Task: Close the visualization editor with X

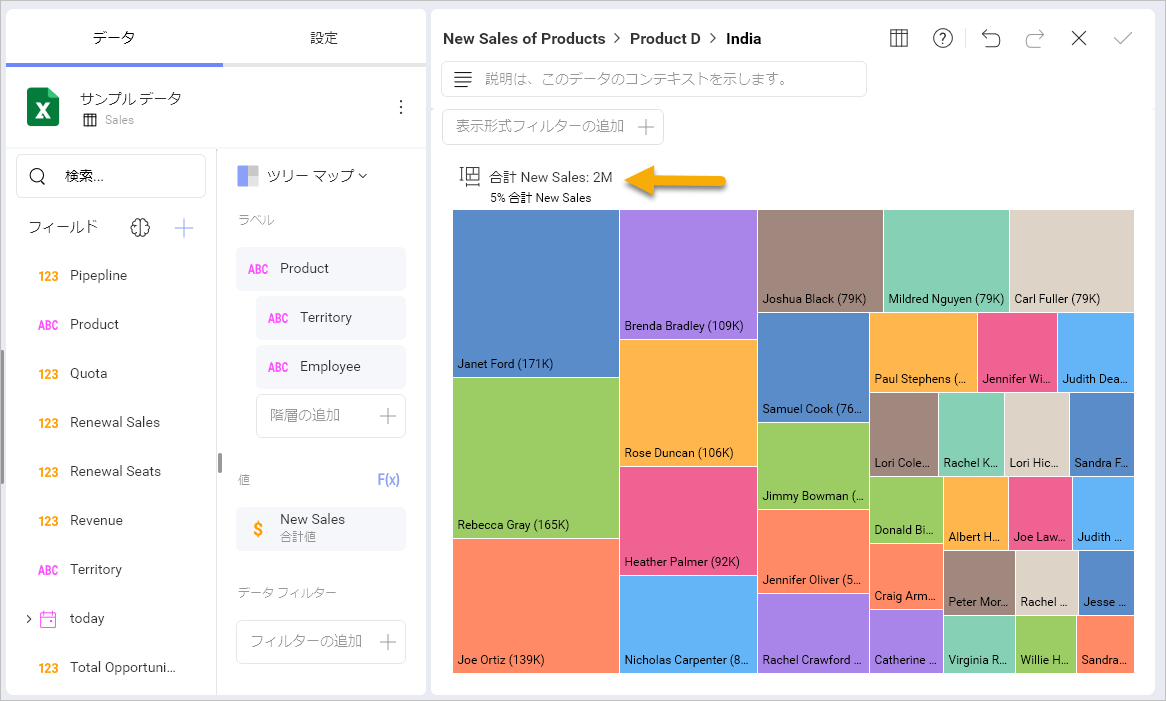Action: [1078, 38]
